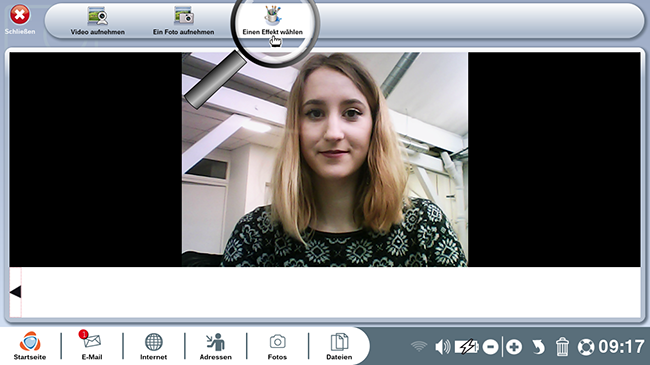Click the 09:17 clock display
This screenshot has width=650, height=365.
pyautogui.click(x=621, y=347)
